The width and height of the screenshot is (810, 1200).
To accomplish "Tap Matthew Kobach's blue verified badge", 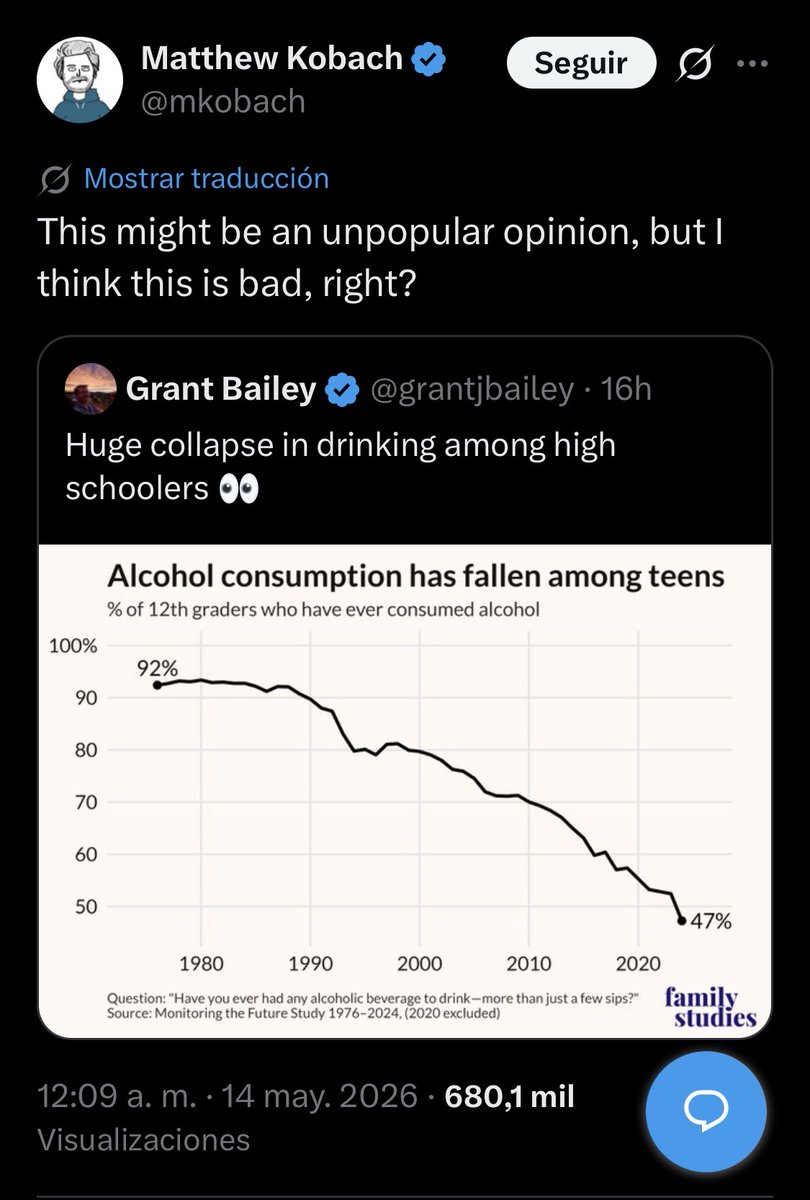I will pos(429,60).
